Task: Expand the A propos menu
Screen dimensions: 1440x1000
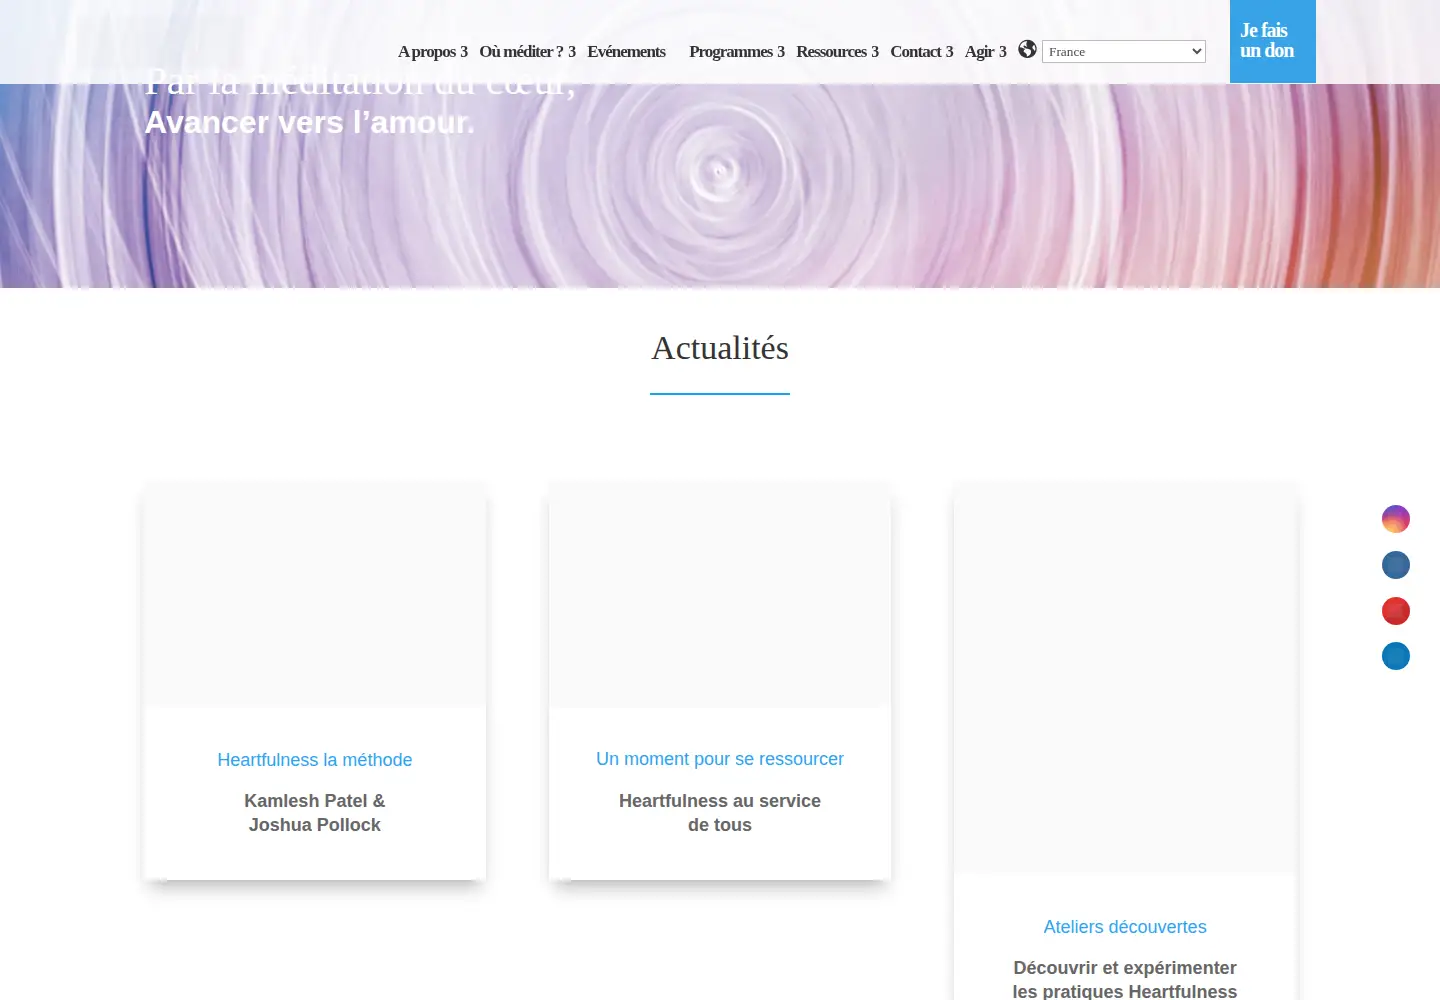Action: [x=433, y=52]
